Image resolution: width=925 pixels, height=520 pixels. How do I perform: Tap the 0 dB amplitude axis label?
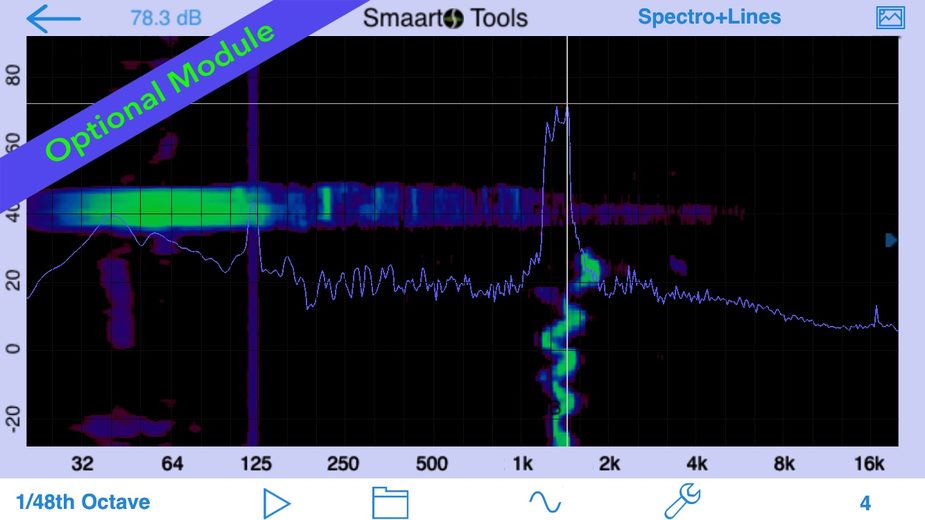(x=12, y=348)
